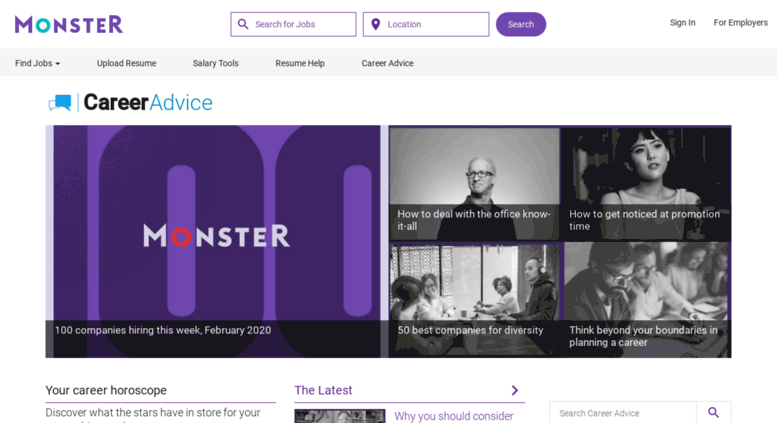Click the Search Career Advice magnifier button
The height and width of the screenshot is (423, 777).
point(713,412)
